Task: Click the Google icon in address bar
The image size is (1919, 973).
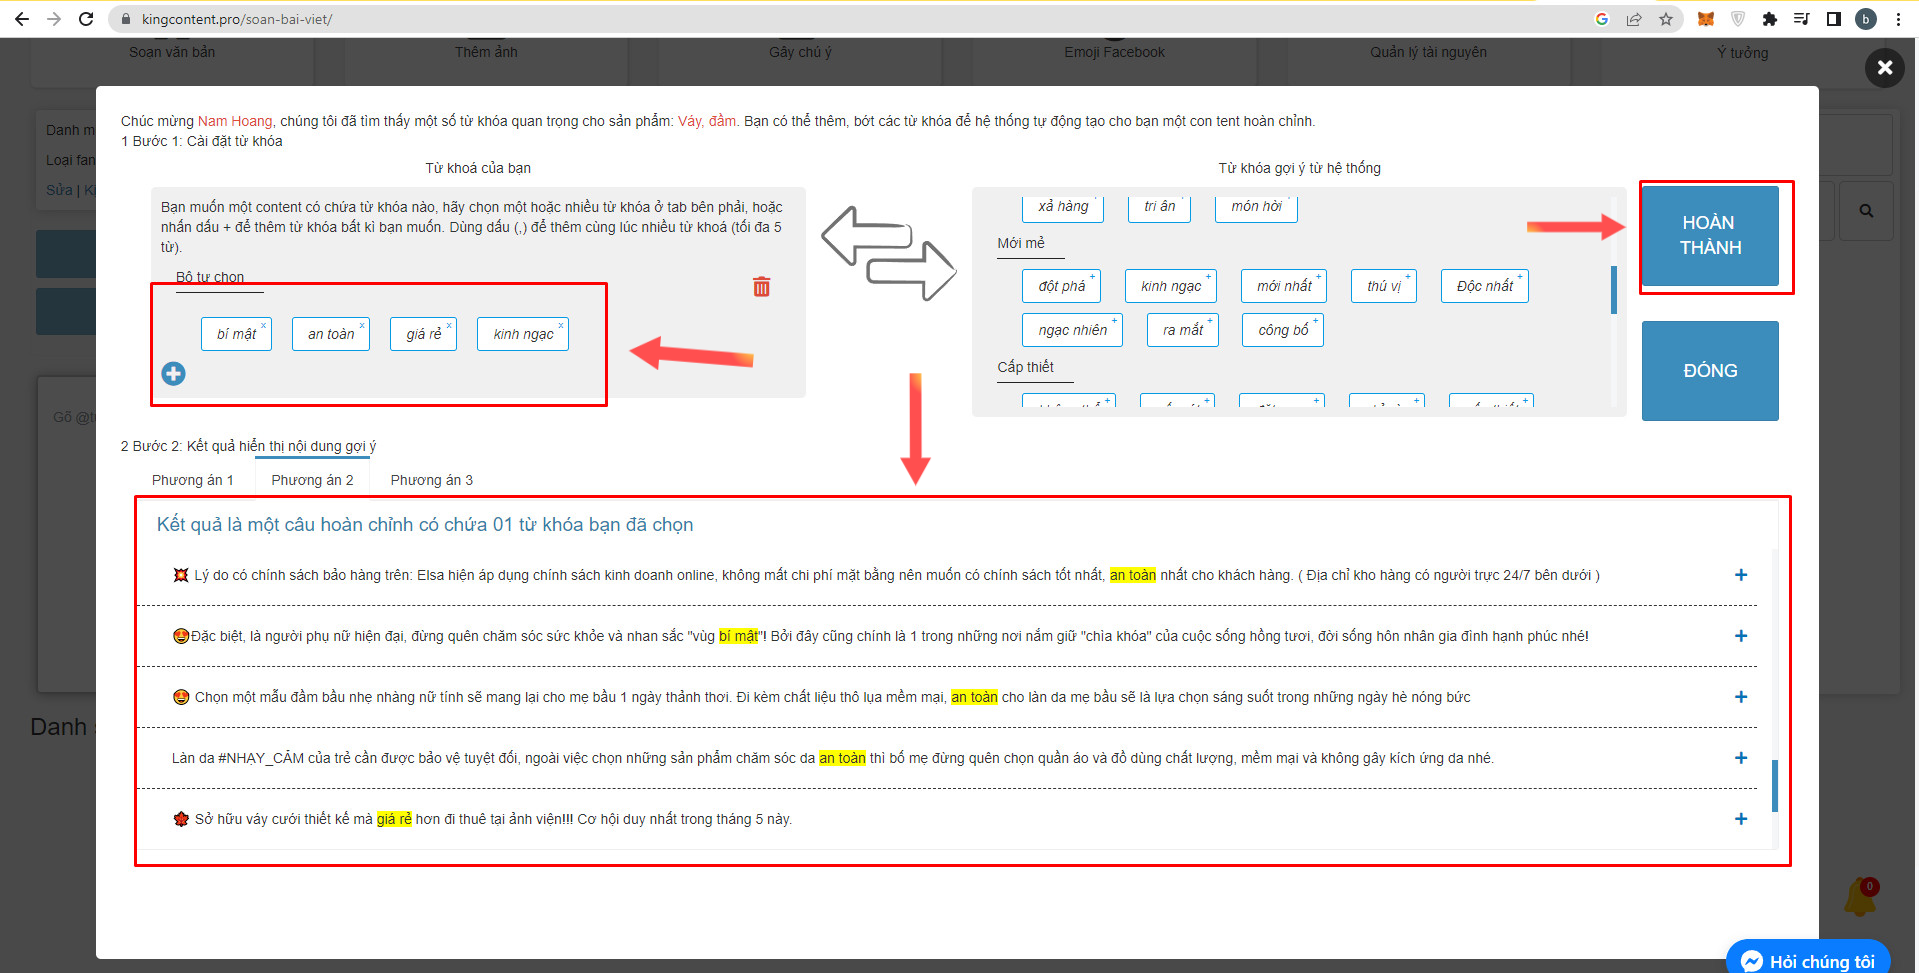Action: 1602,19
